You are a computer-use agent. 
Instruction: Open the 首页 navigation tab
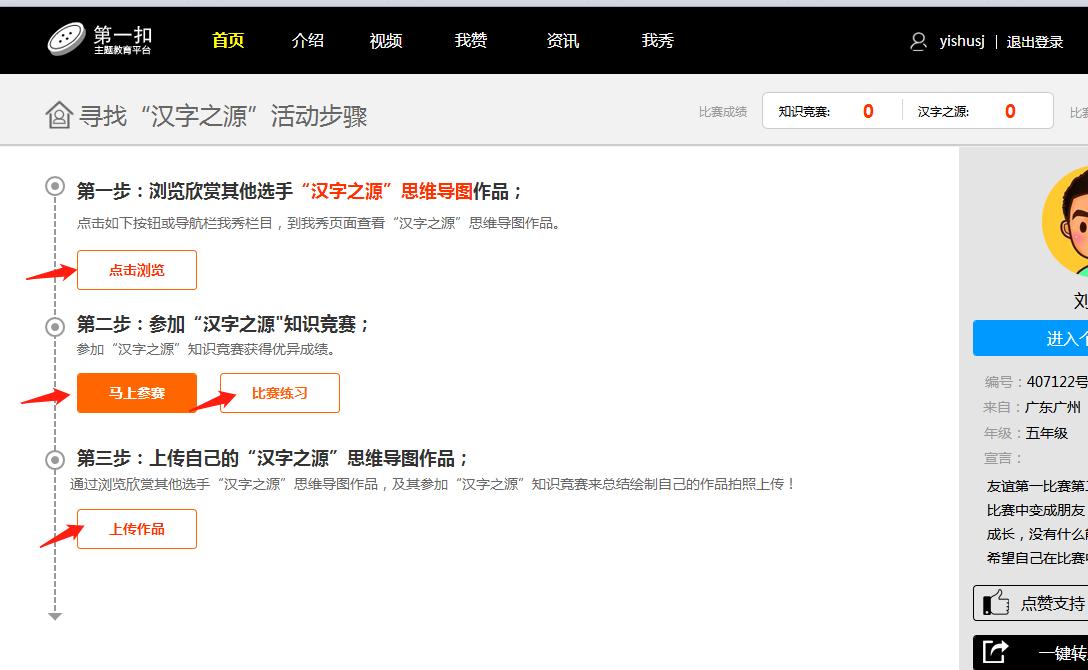tap(228, 41)
